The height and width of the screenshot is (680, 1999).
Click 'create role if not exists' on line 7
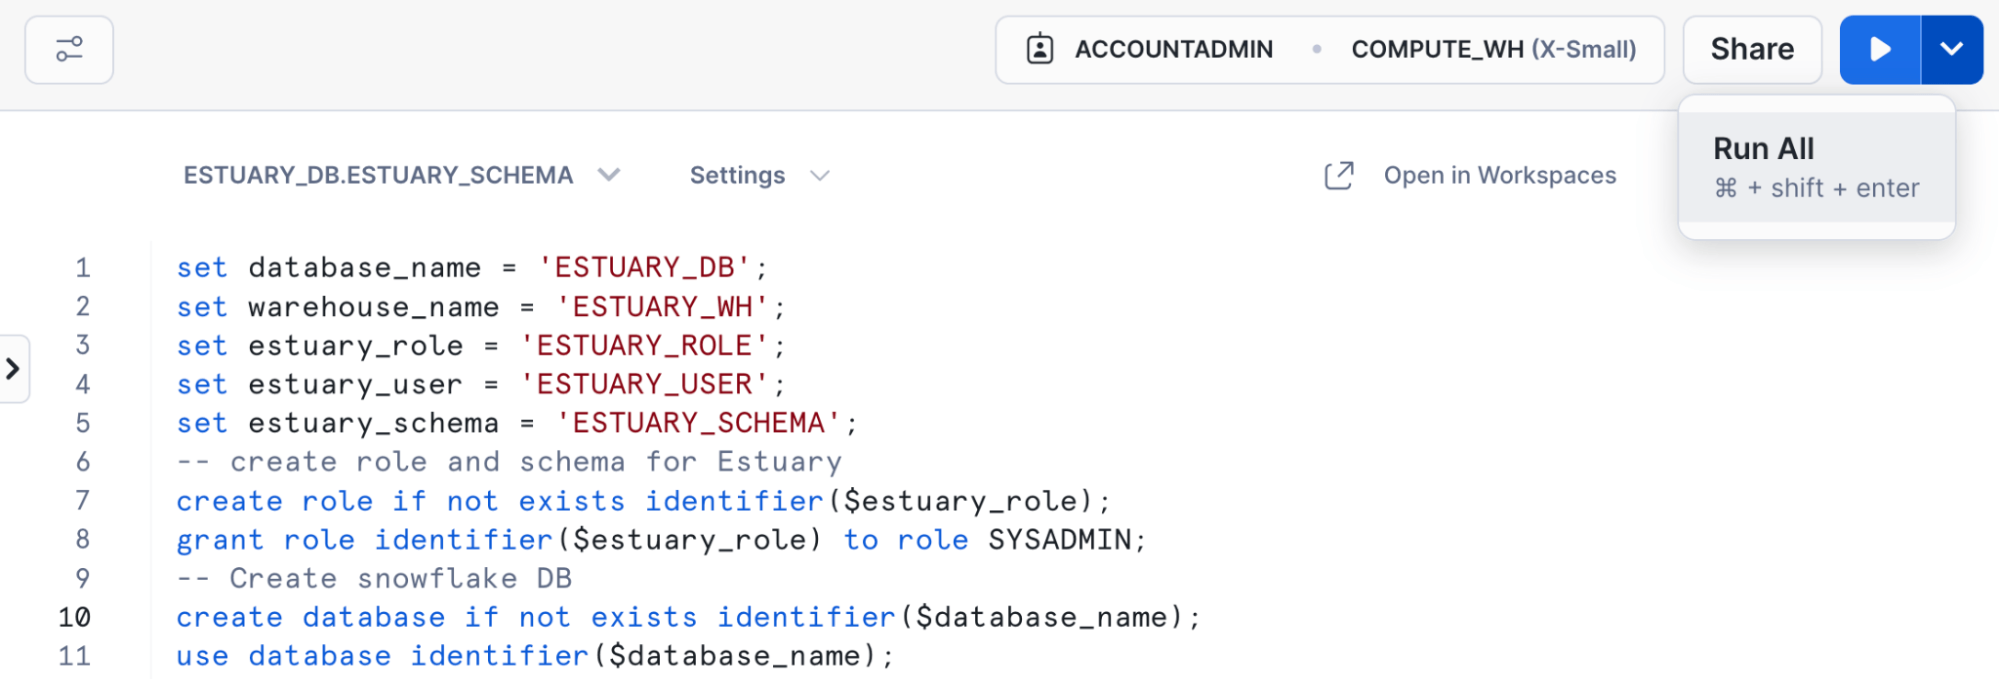tap(401, 501)
